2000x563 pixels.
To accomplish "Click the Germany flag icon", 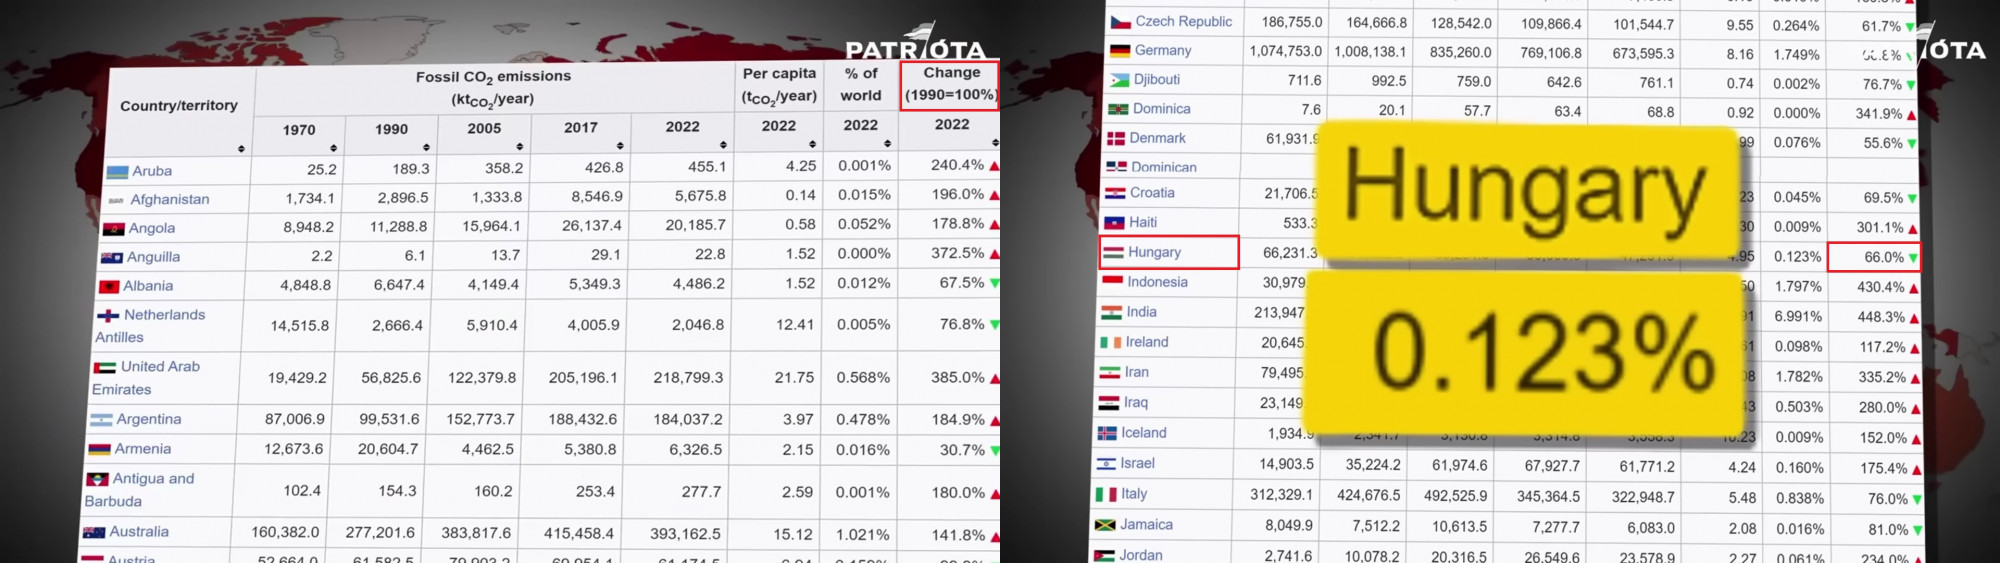I will 1119,51.
